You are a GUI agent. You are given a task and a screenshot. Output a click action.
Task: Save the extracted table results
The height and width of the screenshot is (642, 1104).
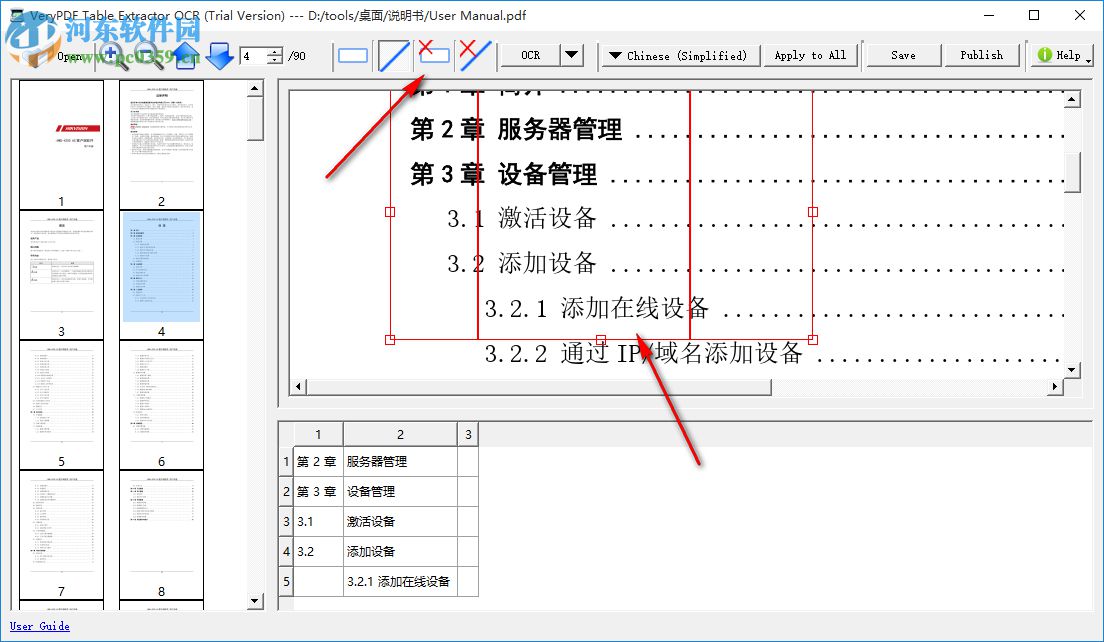902,55
